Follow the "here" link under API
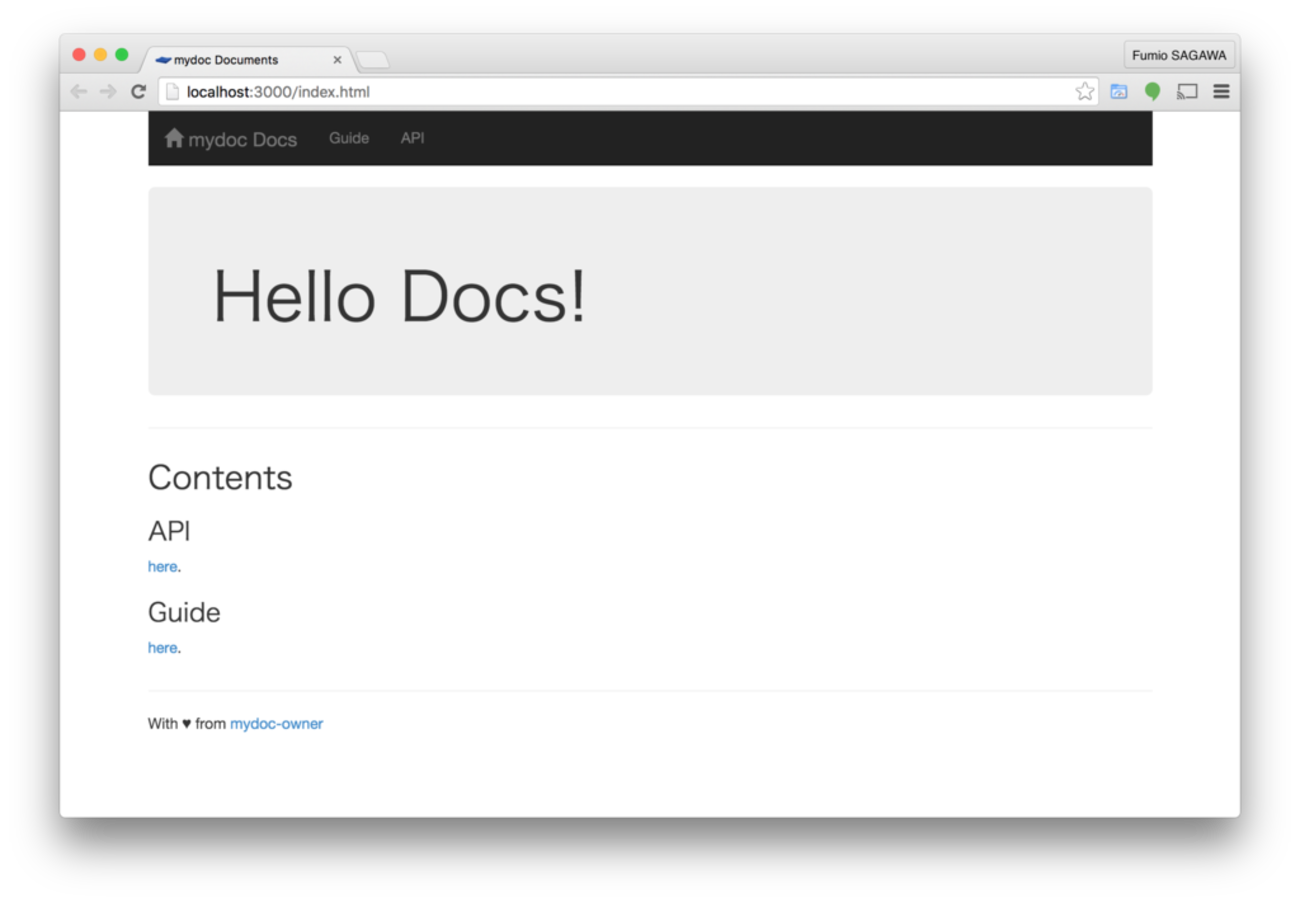 coord(162,567)
